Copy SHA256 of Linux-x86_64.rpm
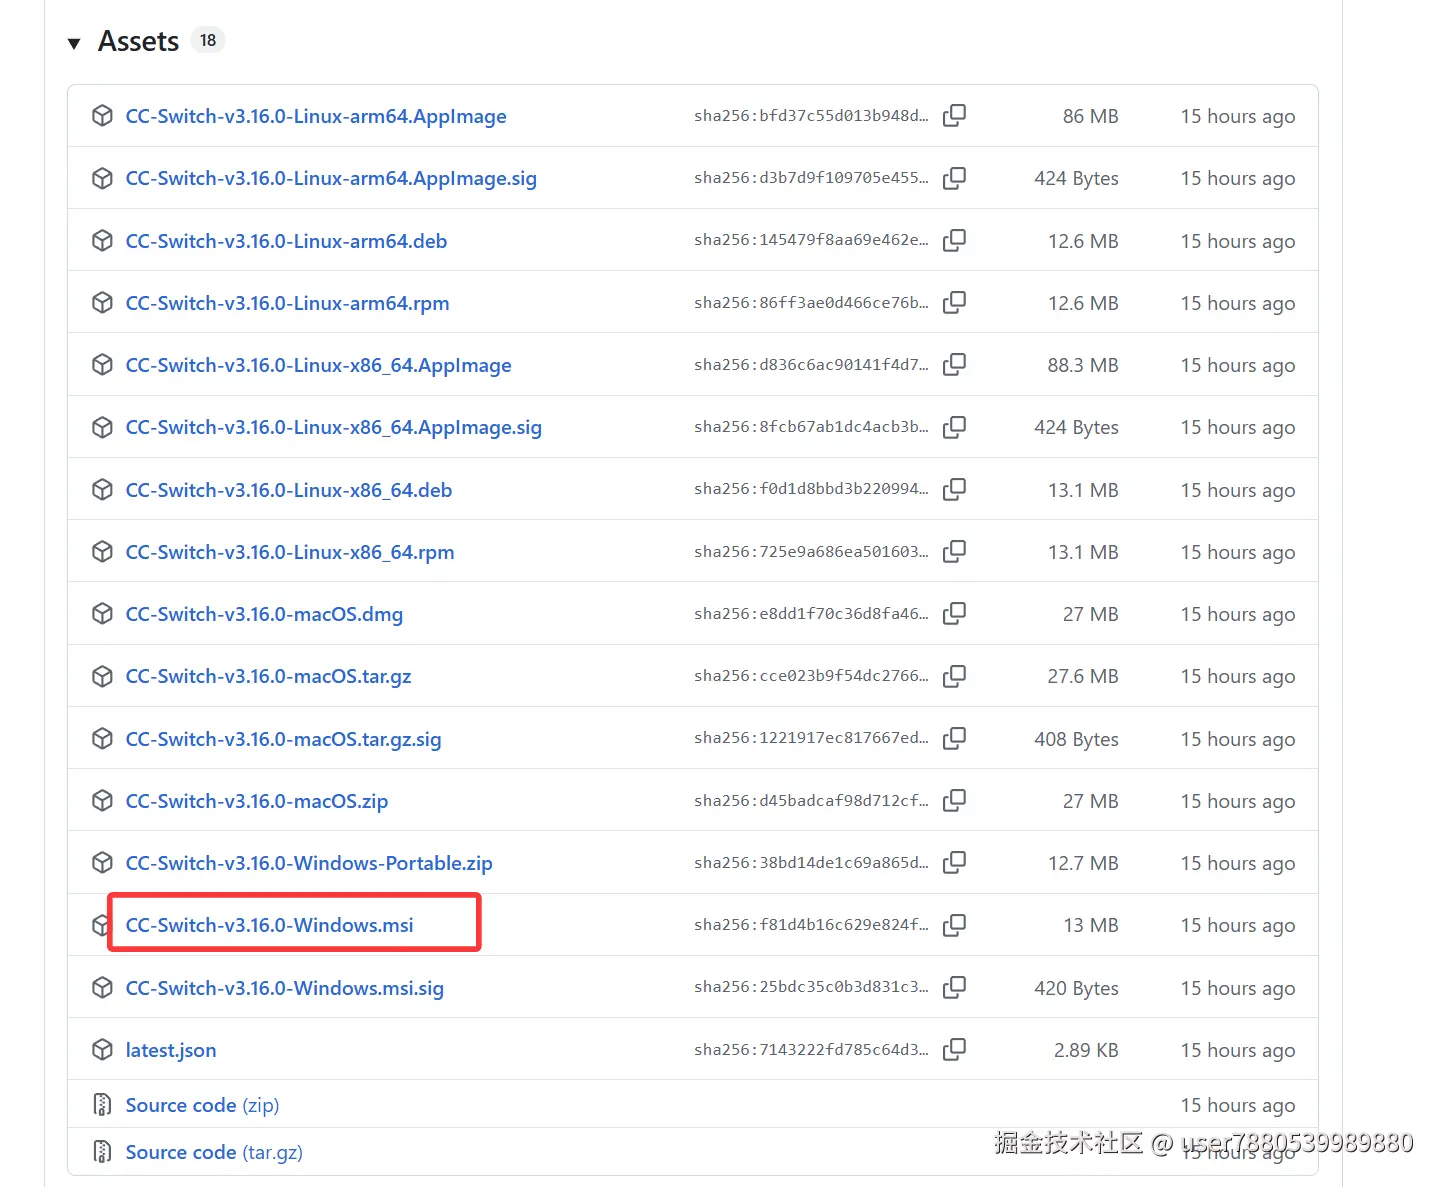Screen dimensions: 1444x1187 (x=955, y=551)
